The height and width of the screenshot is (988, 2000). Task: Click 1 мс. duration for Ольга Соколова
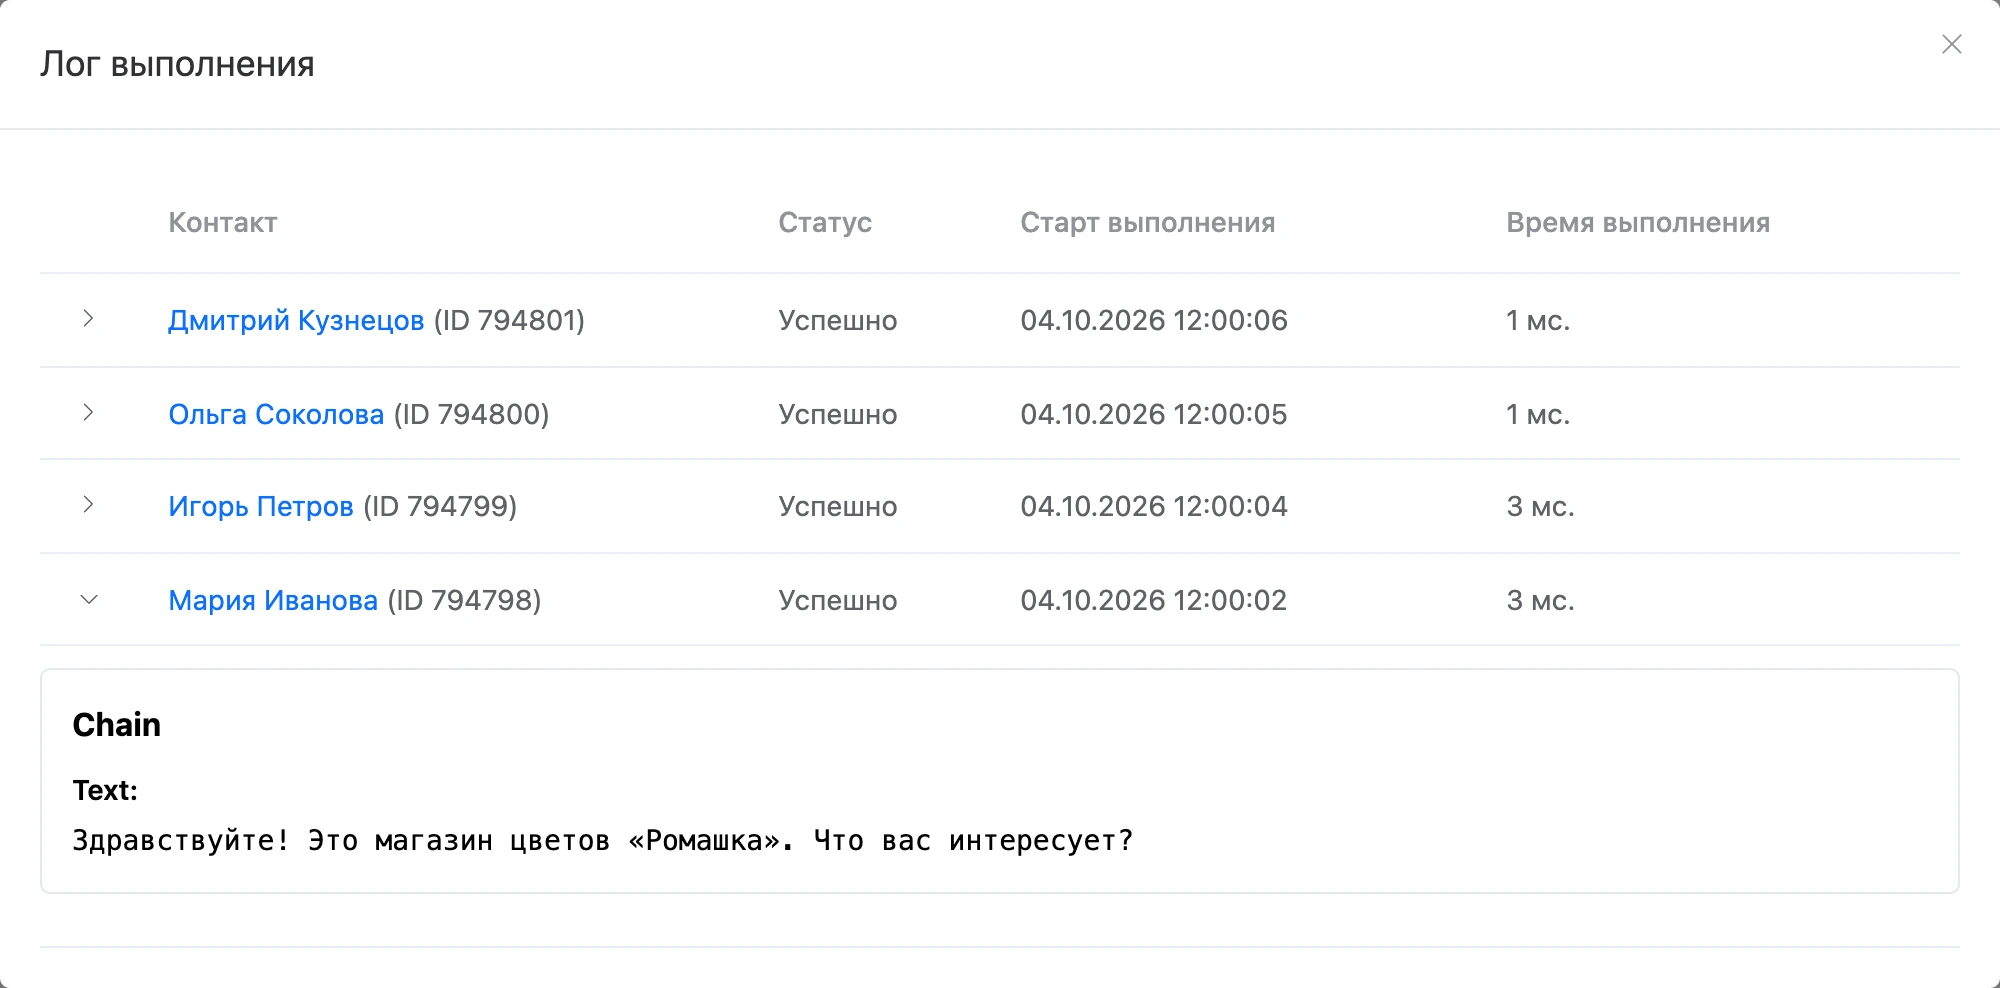pos(1538,414)
